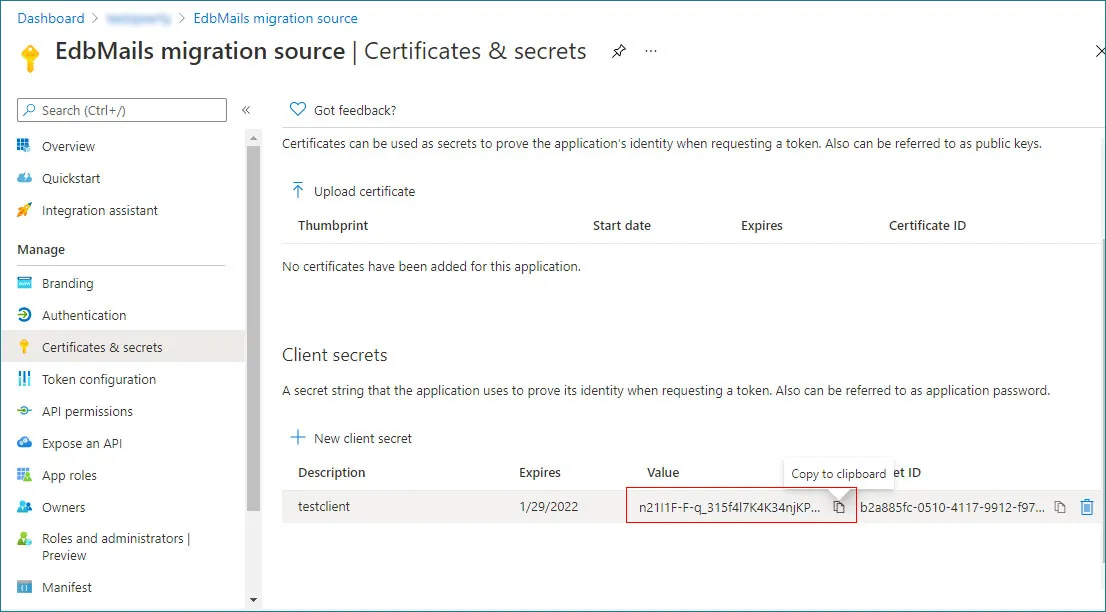Open Quickstart in the sidebar

71,178
